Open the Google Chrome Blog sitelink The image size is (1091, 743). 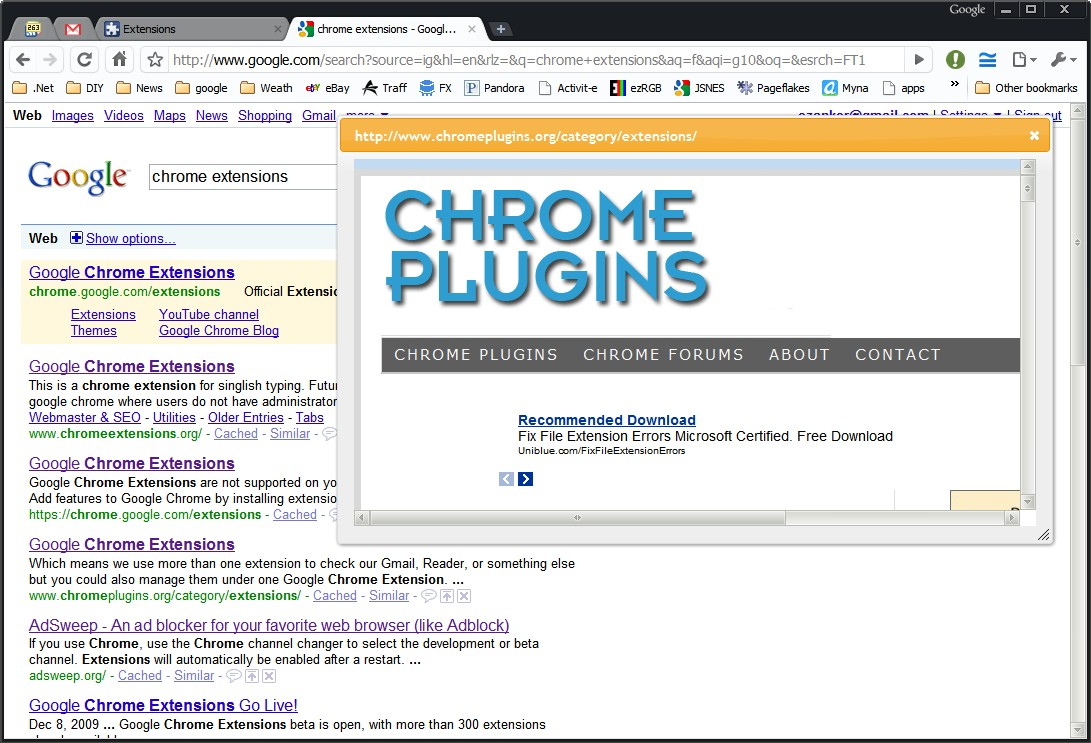(219, 330)
